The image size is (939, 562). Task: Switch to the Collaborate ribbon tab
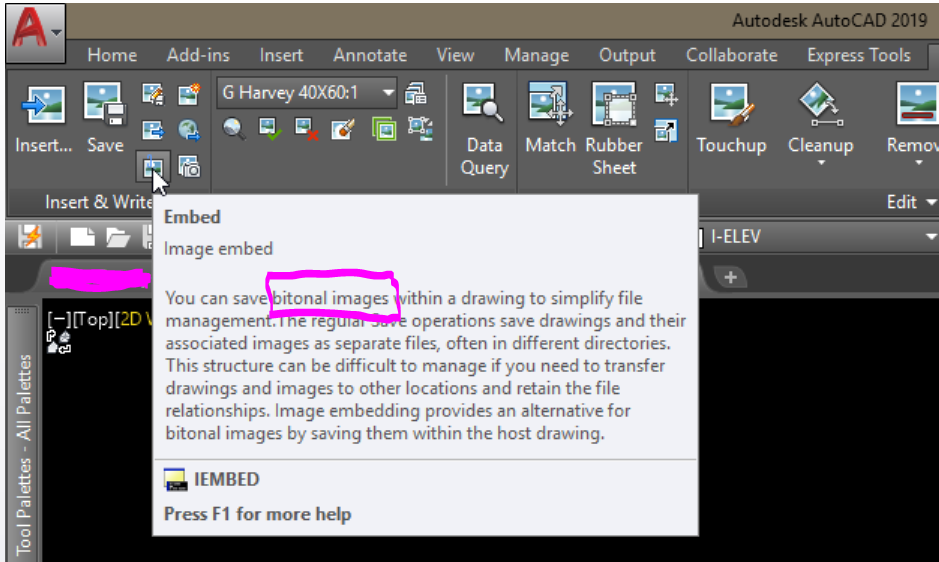(x=731, y=55)
